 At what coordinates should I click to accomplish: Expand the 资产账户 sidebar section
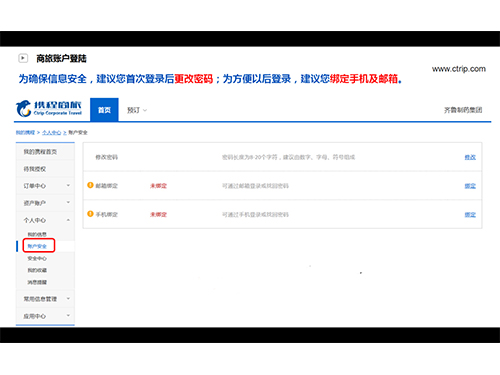coord(45,203)
